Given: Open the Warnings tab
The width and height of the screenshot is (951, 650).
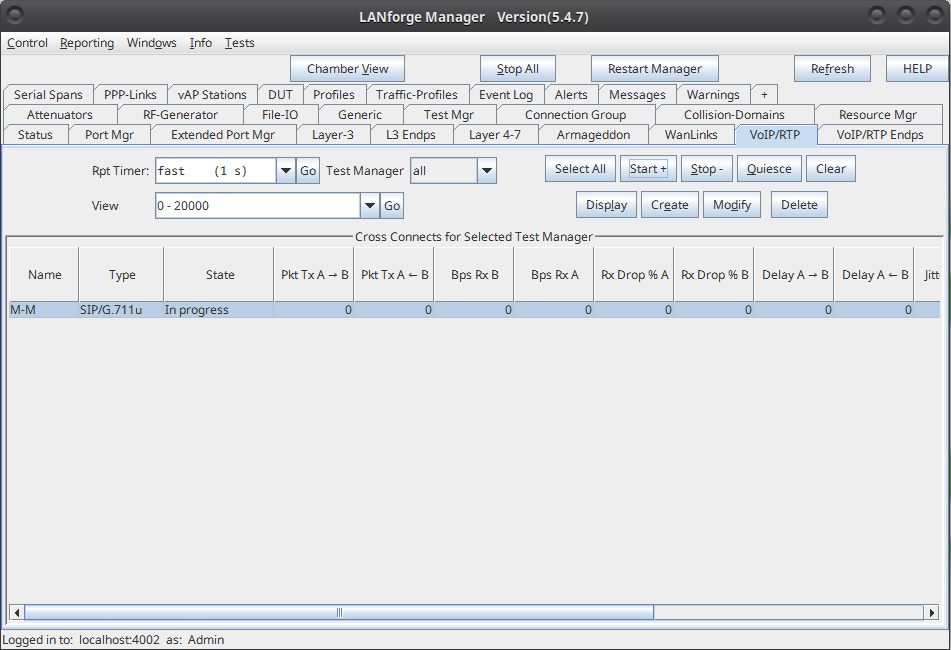Looking at the screenshot, I should 713,95.
